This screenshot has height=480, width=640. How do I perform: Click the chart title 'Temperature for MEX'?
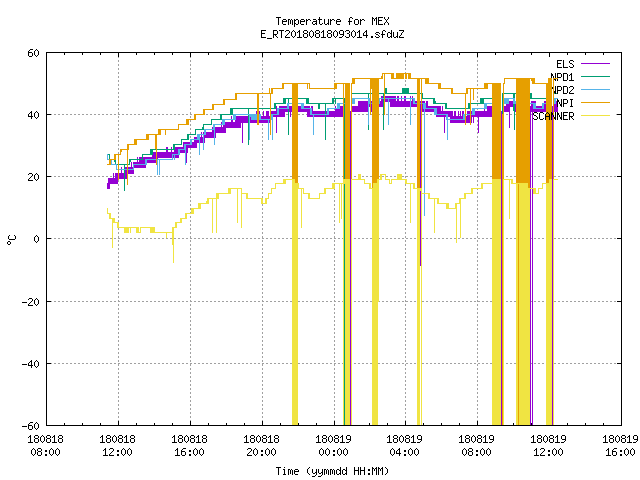[332, 21]
